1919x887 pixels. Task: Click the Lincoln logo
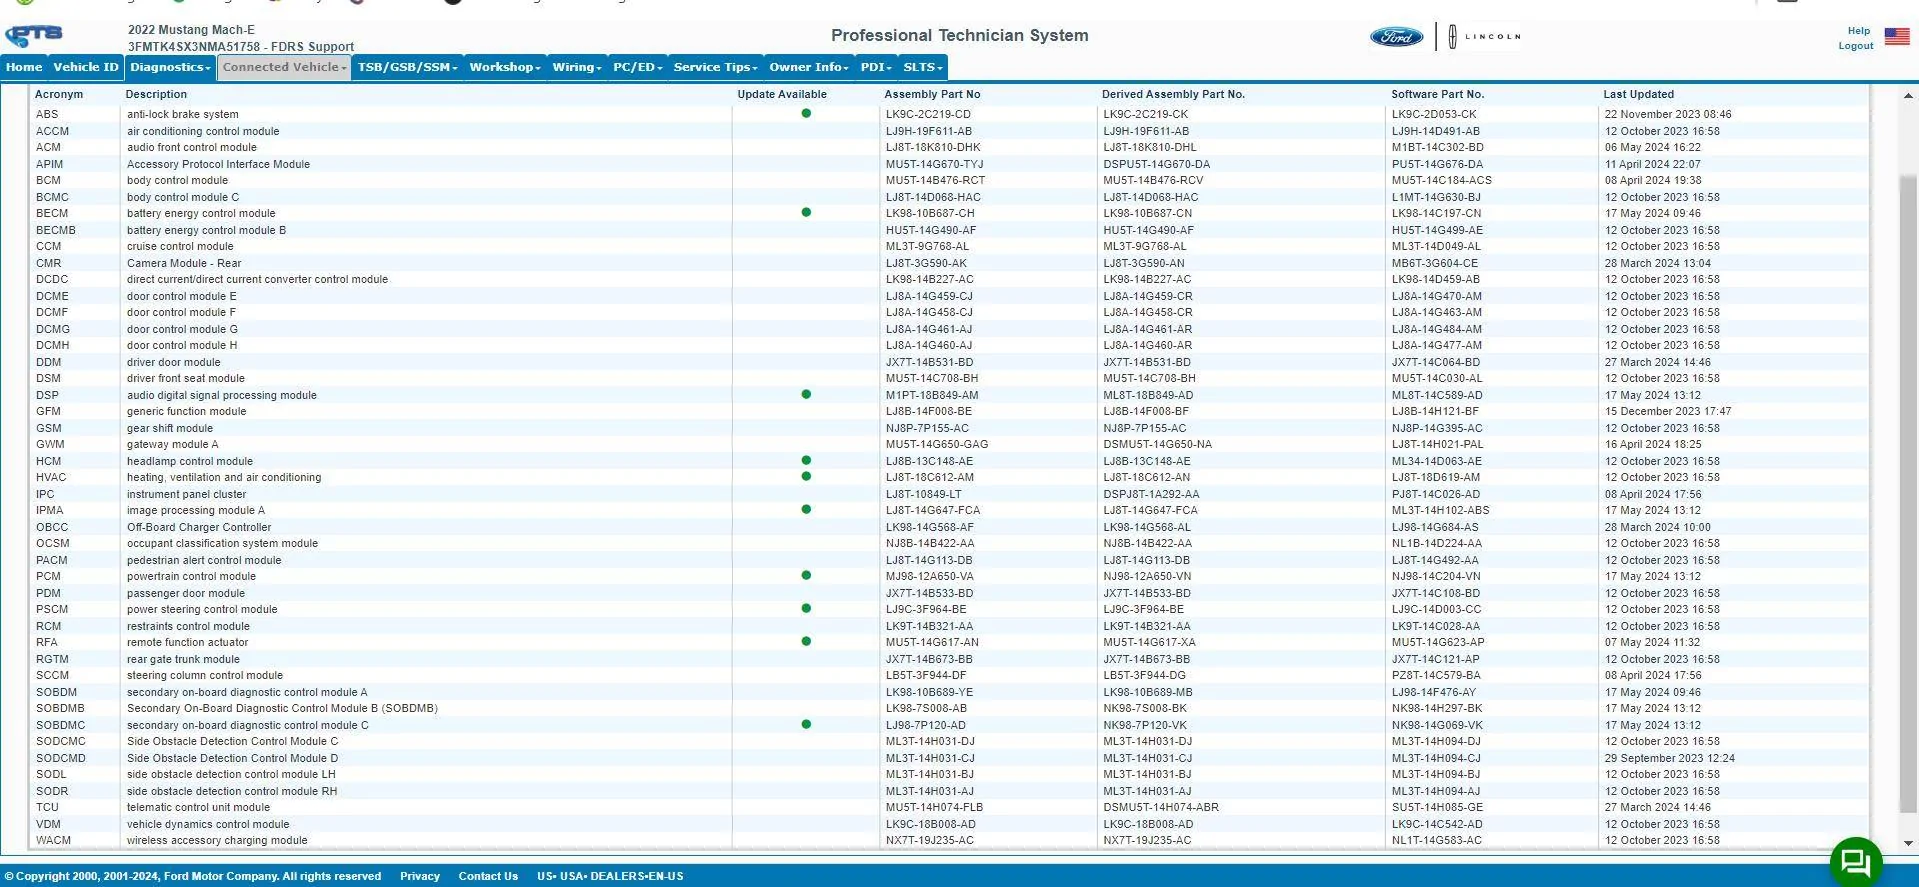pos(1485,37)
